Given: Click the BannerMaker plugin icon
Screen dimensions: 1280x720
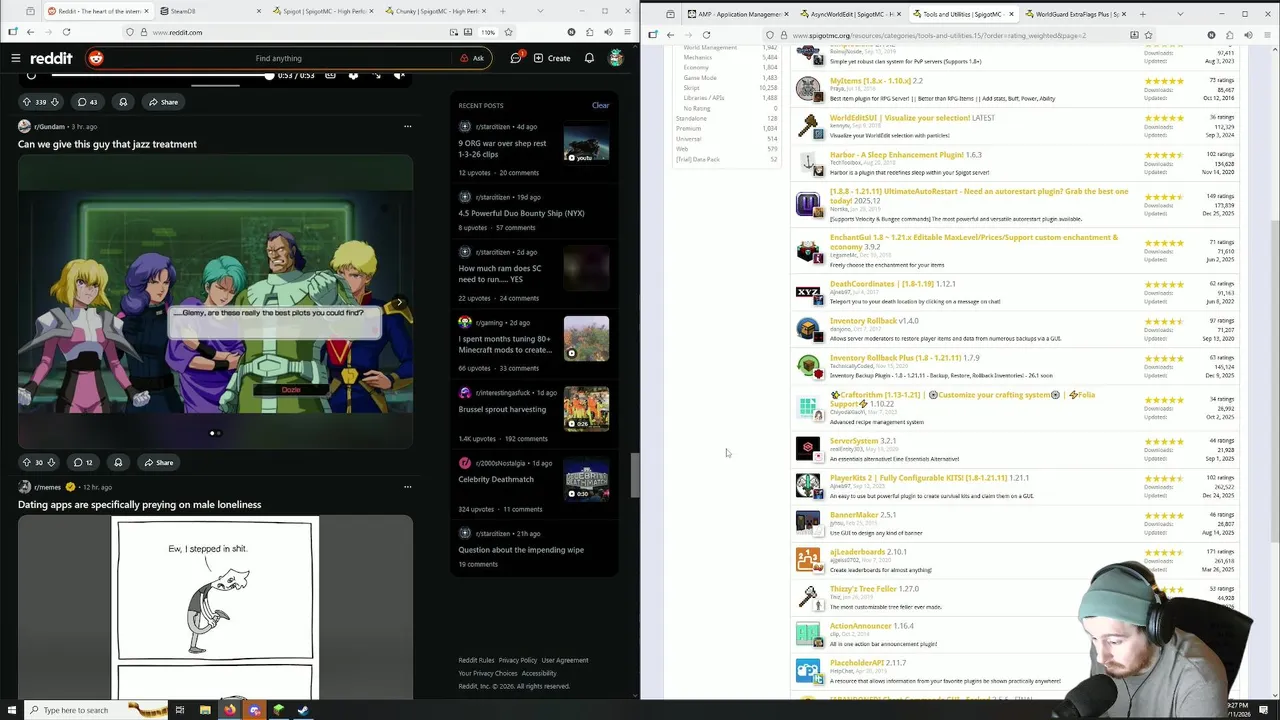Looking at the screenshot, I should 808,522.
